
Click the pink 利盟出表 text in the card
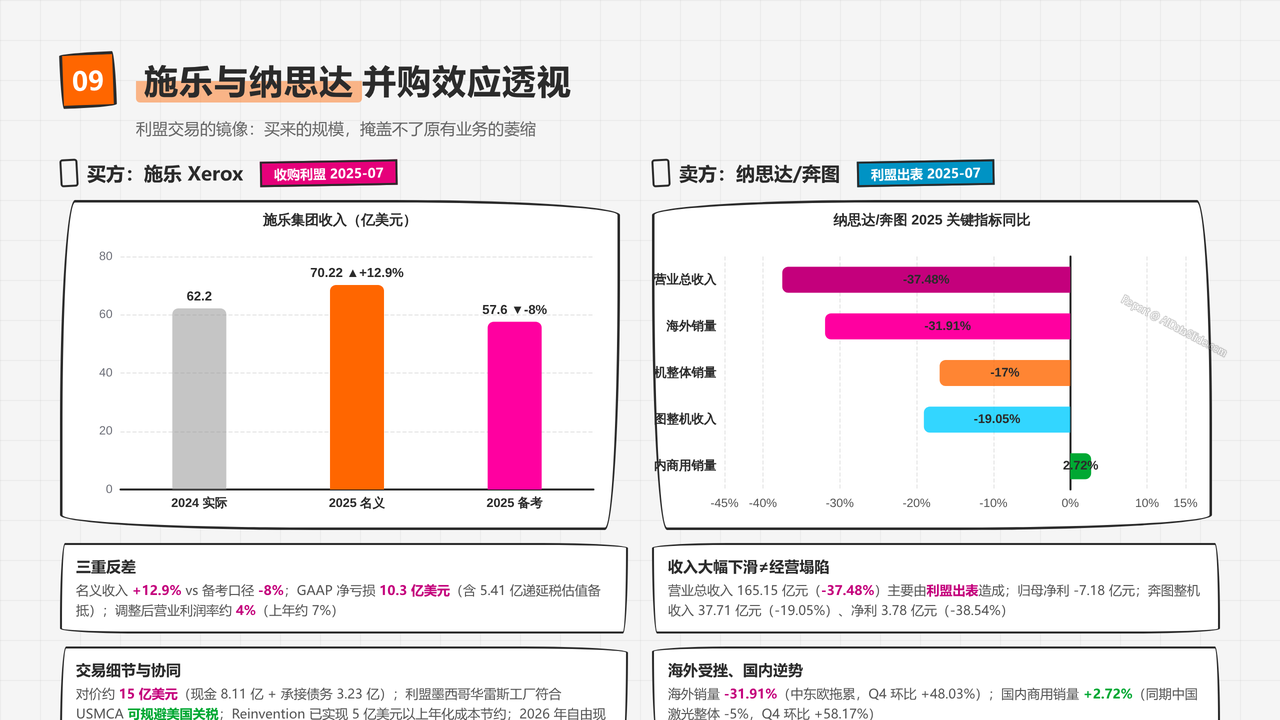click(952, 590)
